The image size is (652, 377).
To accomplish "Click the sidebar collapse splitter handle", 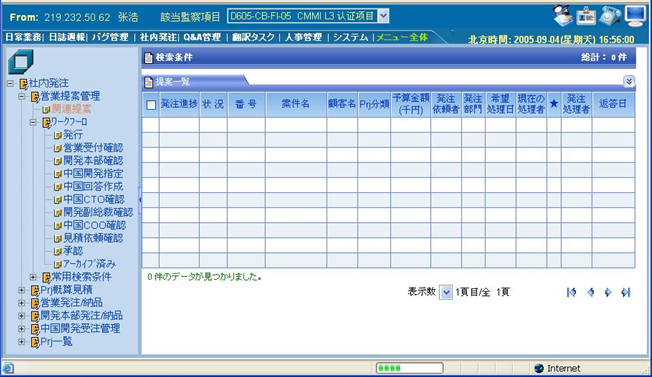I will click(x=140, y=200).
